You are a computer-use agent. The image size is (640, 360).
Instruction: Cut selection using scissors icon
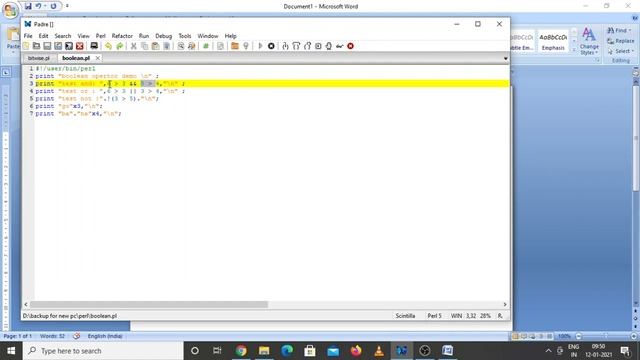tap(133, 46)
